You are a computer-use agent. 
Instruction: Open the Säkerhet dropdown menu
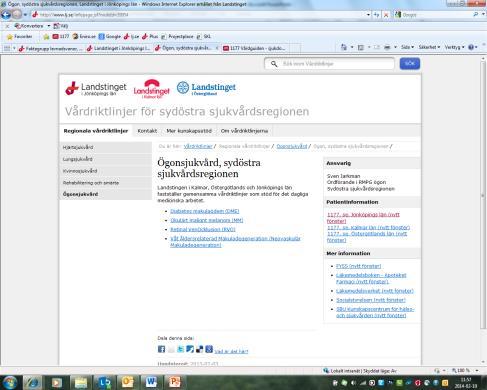pos(429,47)
